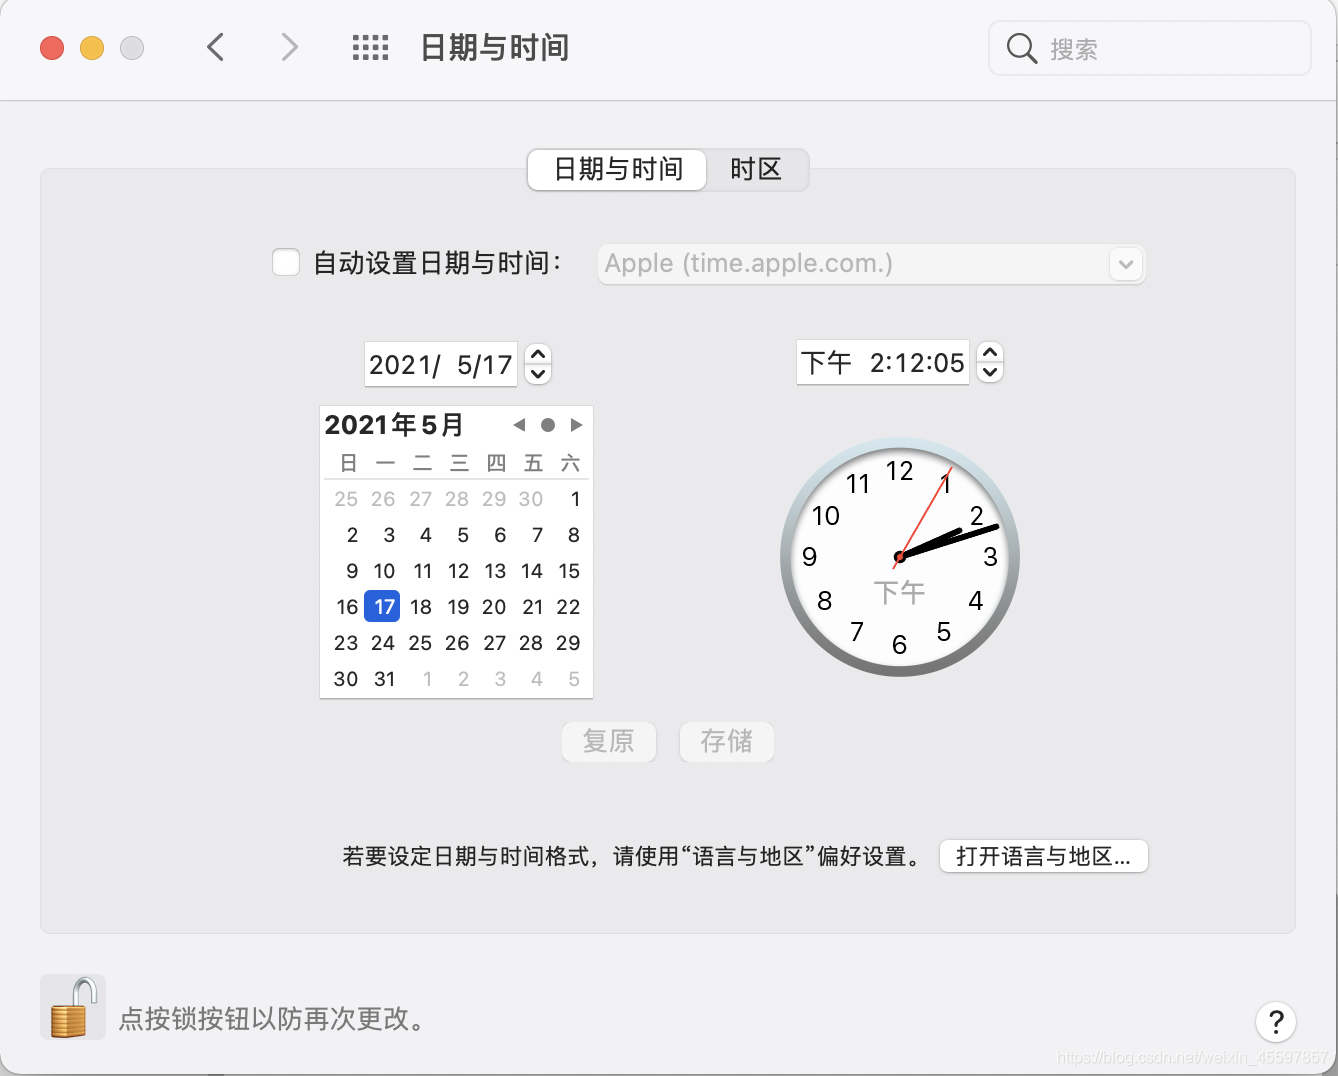The image size is (1338, 1076).
Task: Decrease time using stepper down arrow
Action: [x=990, y=372]
